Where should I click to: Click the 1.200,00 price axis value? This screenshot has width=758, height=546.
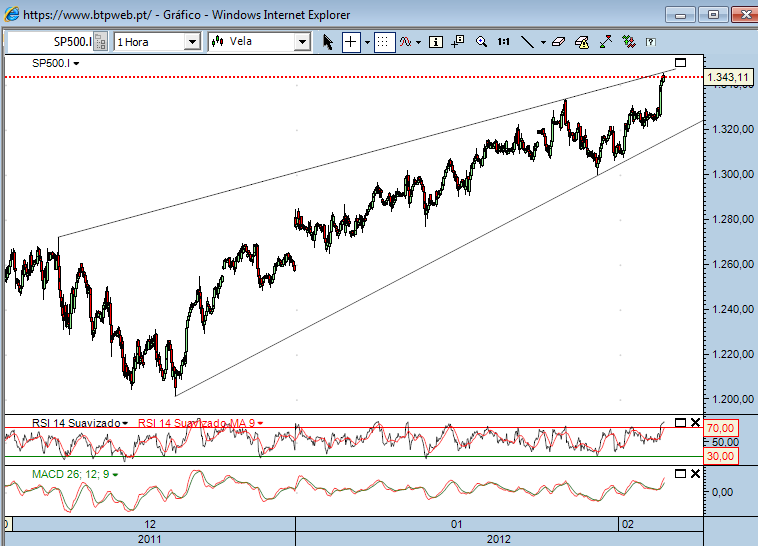pos(733,399)
